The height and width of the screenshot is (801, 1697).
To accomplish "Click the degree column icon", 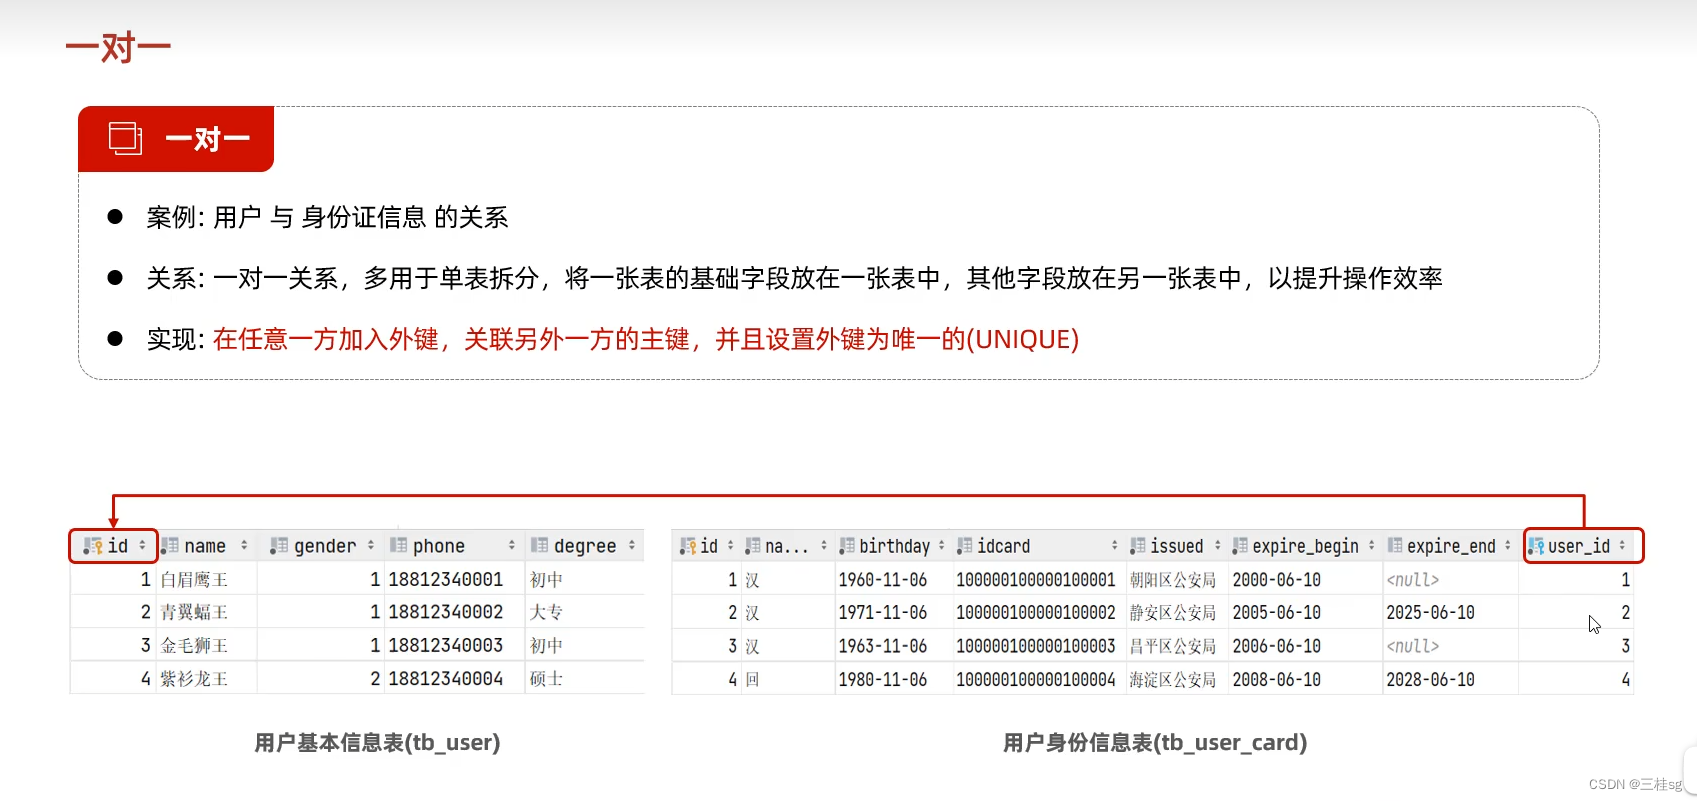I will [539, 546].
